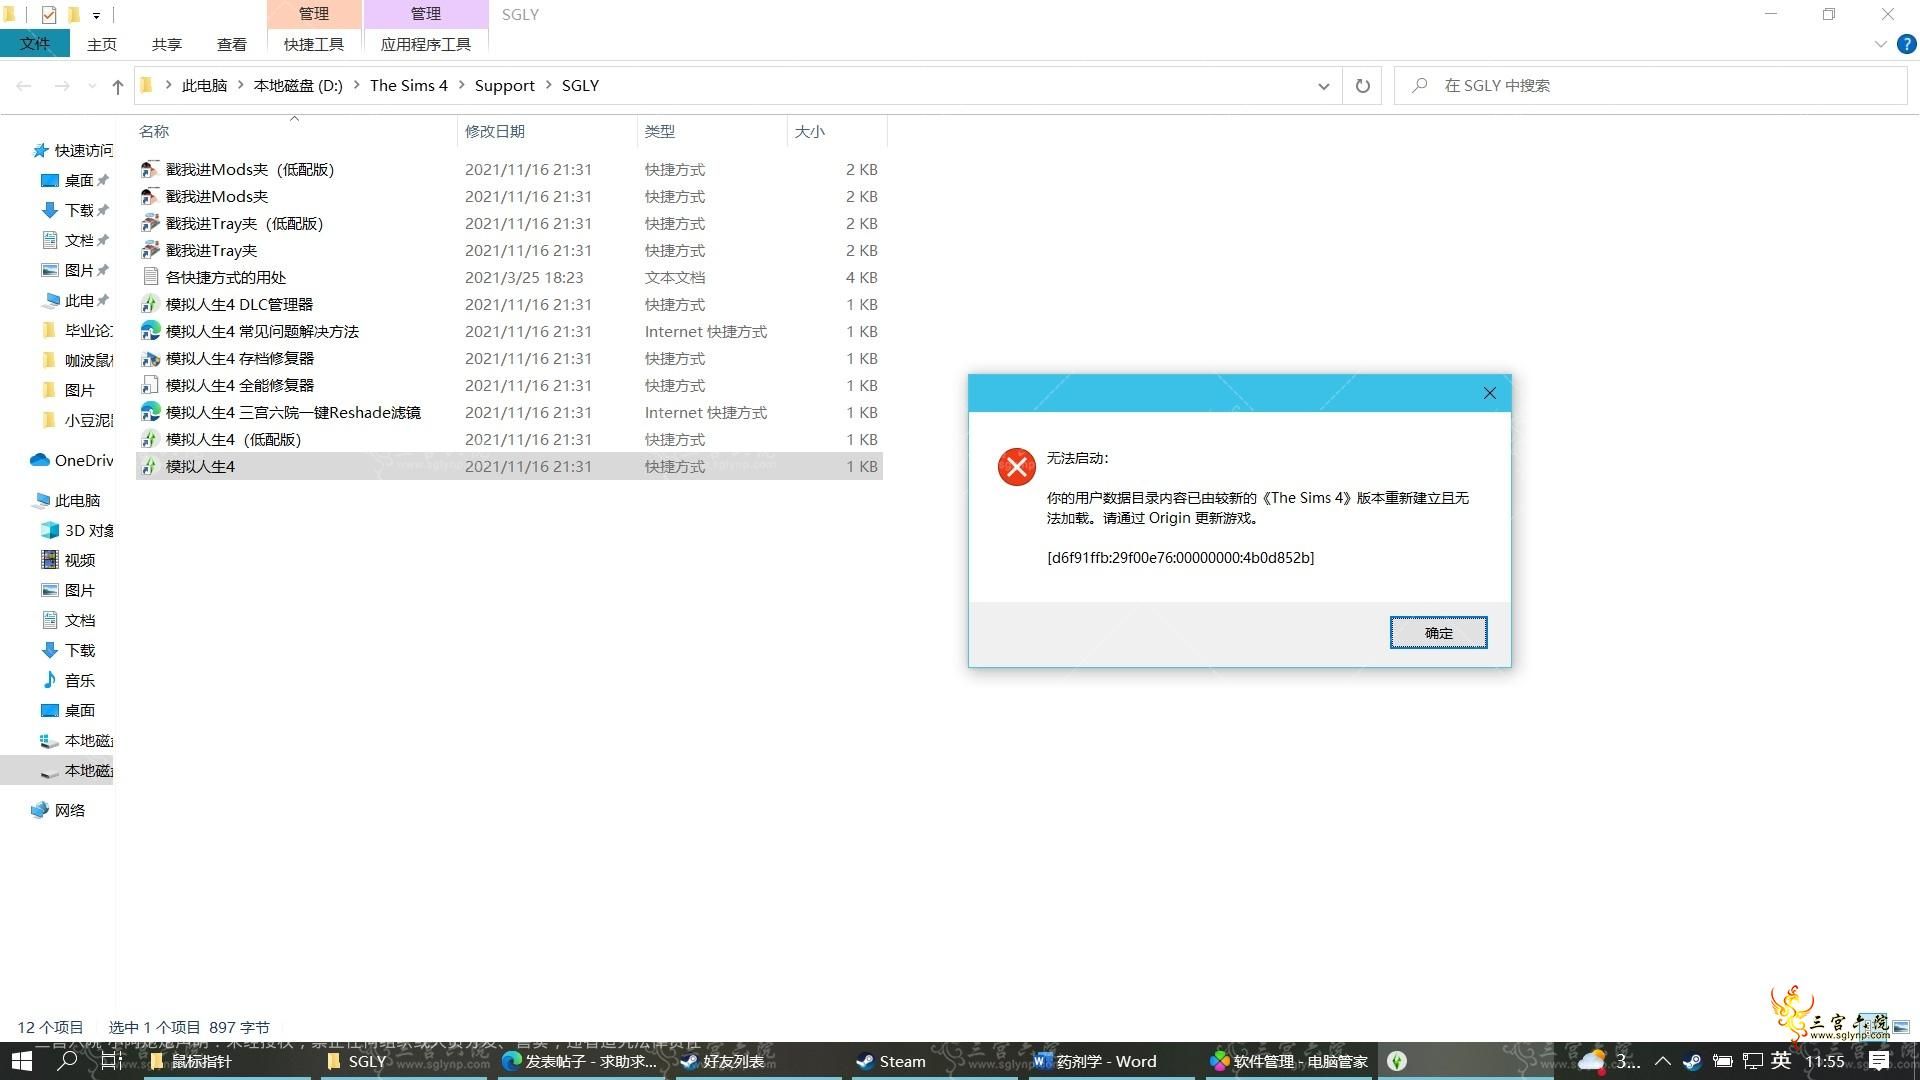This screenshot has height=1080, width=1920.
Task: Close the error dialog with X
Action: coord(1489,393)
